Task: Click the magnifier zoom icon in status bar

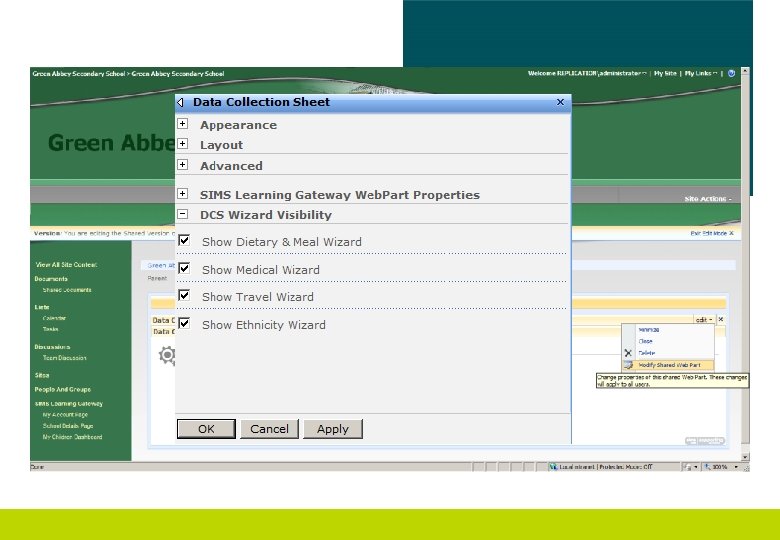Action: [x=707, y=467]
